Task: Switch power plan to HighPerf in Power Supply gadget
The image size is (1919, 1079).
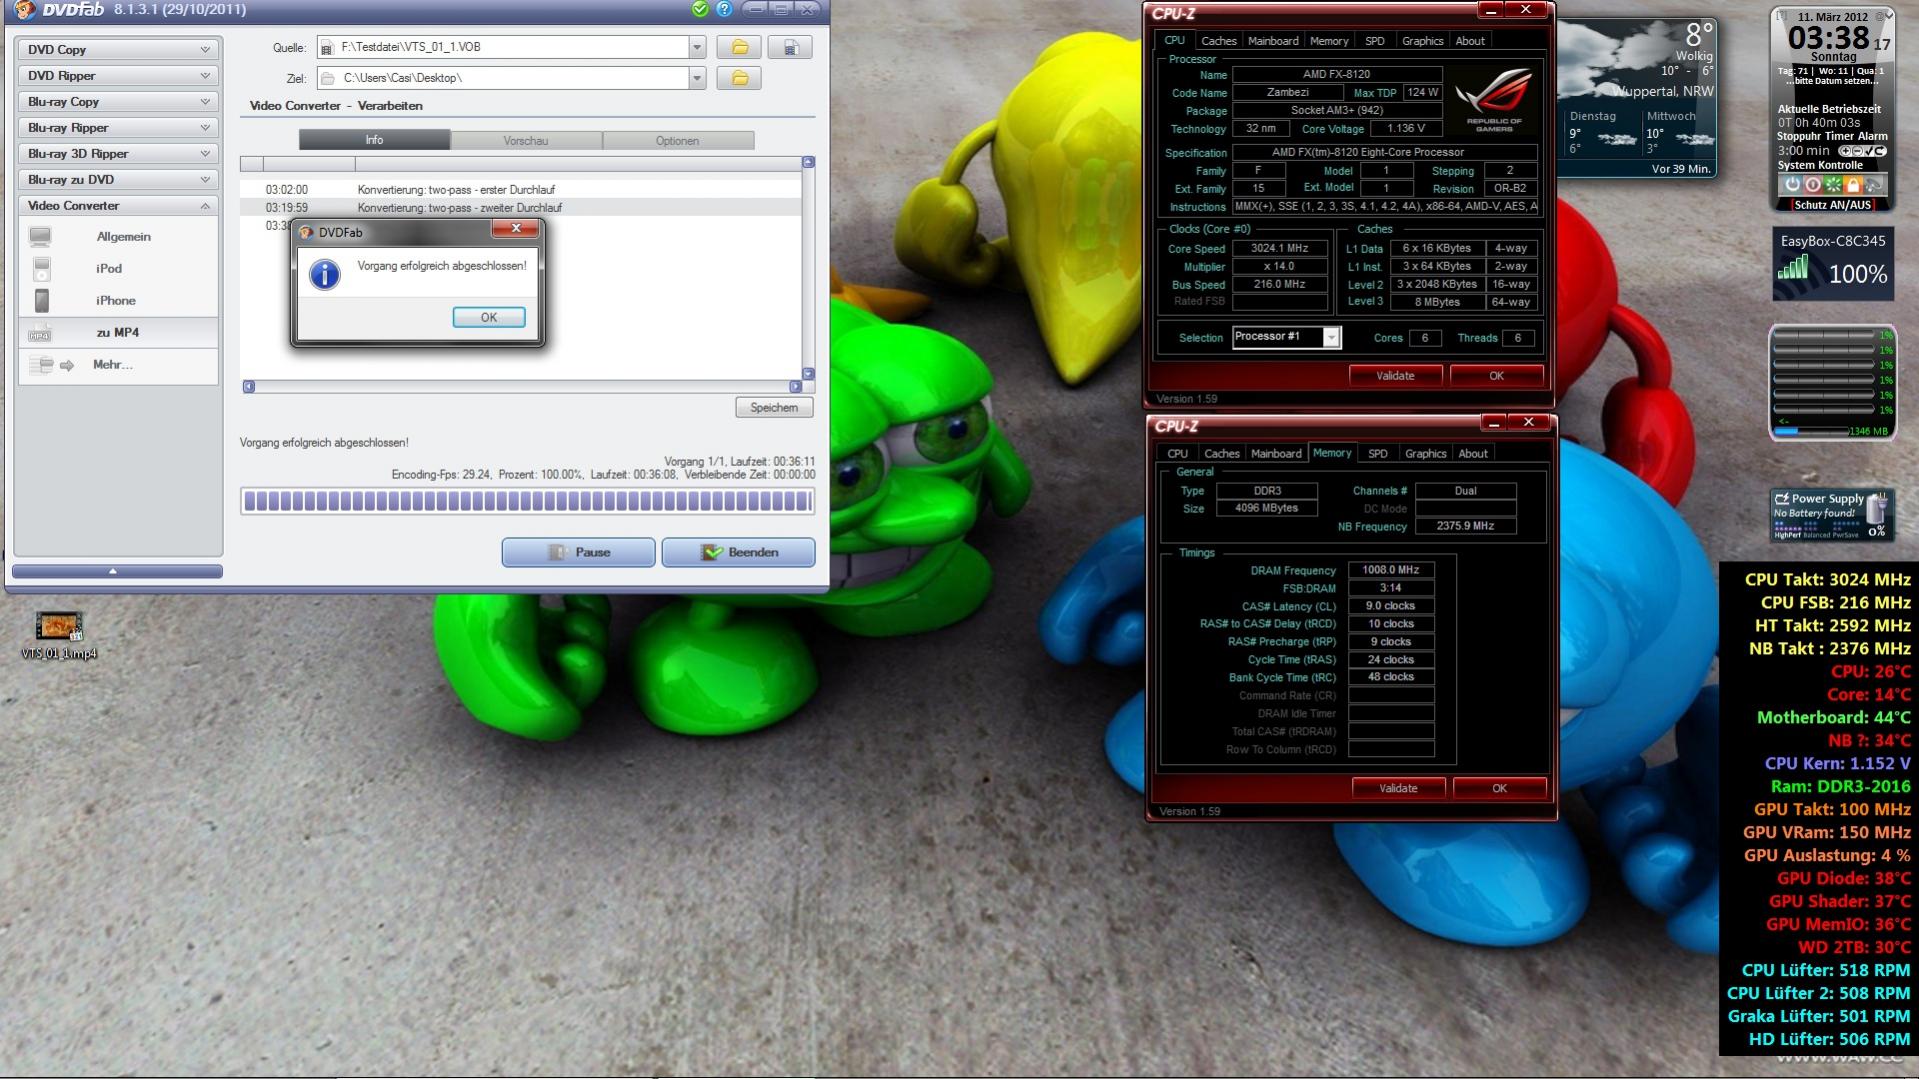Action: coord(1786,535)
